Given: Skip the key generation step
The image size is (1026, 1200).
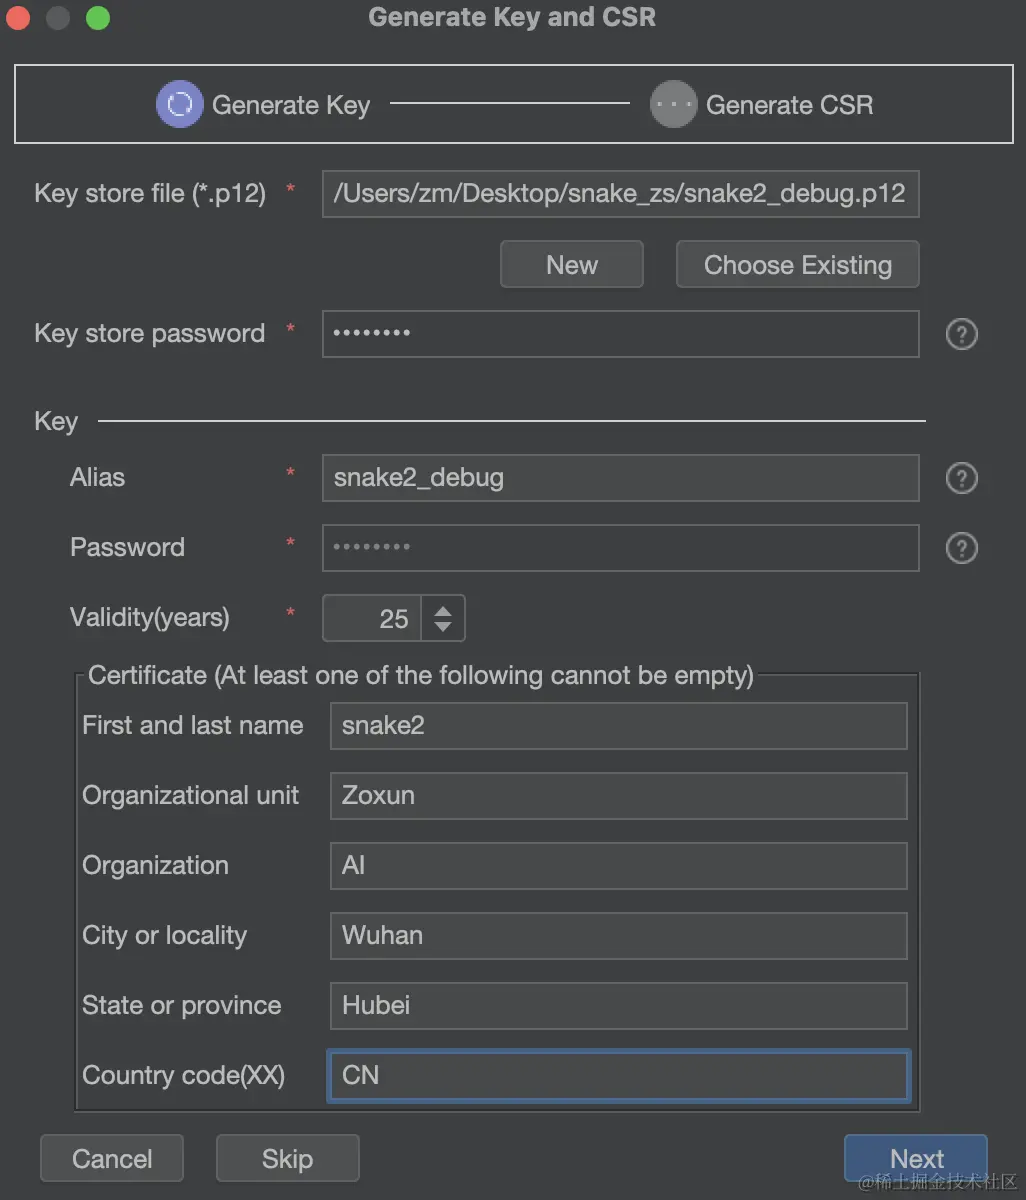Looking at the screenshot, I should click(x=287, y=1158).
